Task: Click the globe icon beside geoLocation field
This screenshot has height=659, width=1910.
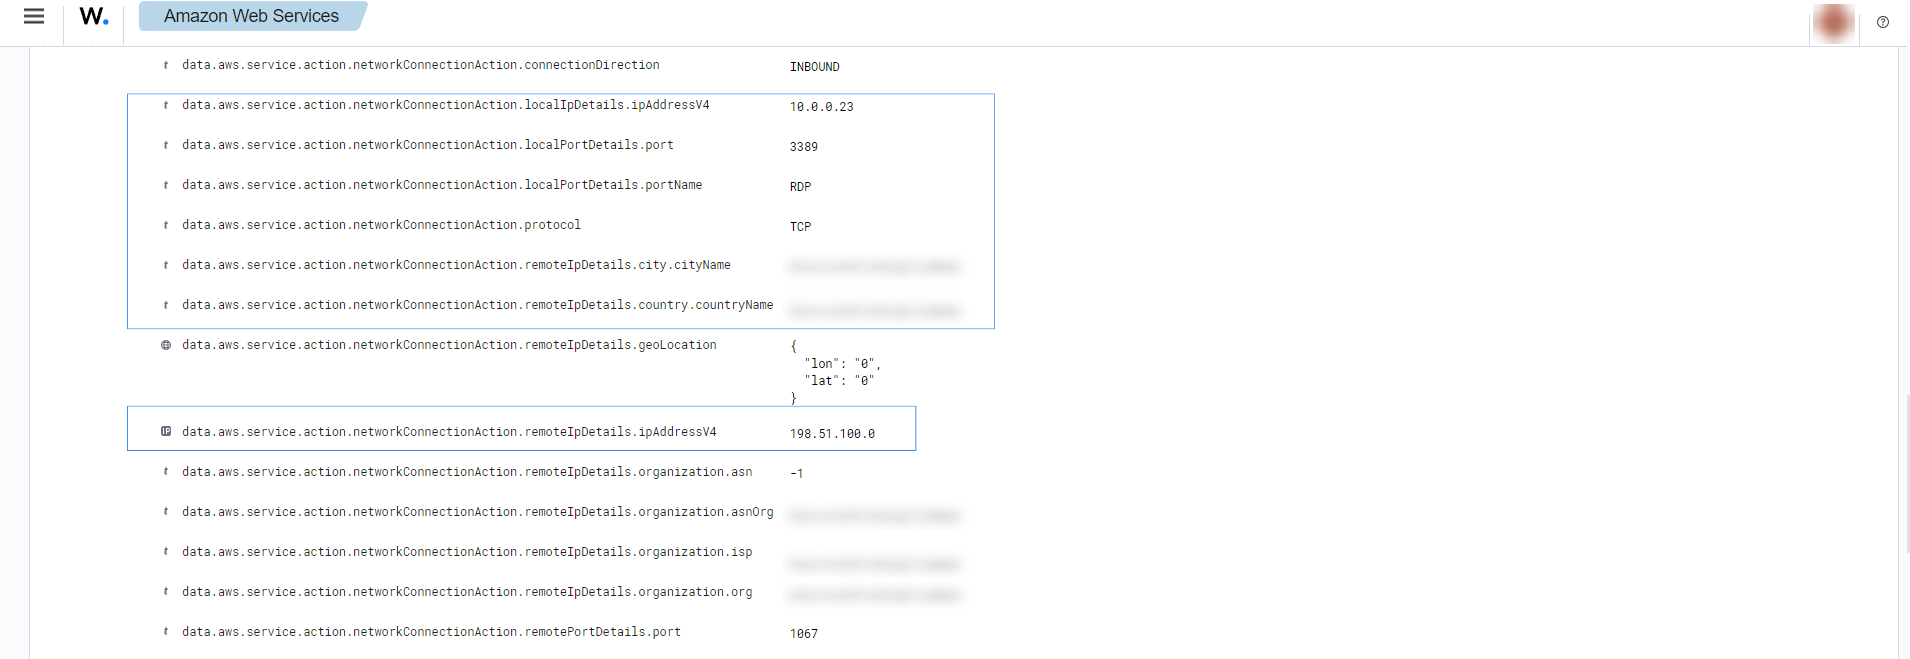Action: (166, 345)
